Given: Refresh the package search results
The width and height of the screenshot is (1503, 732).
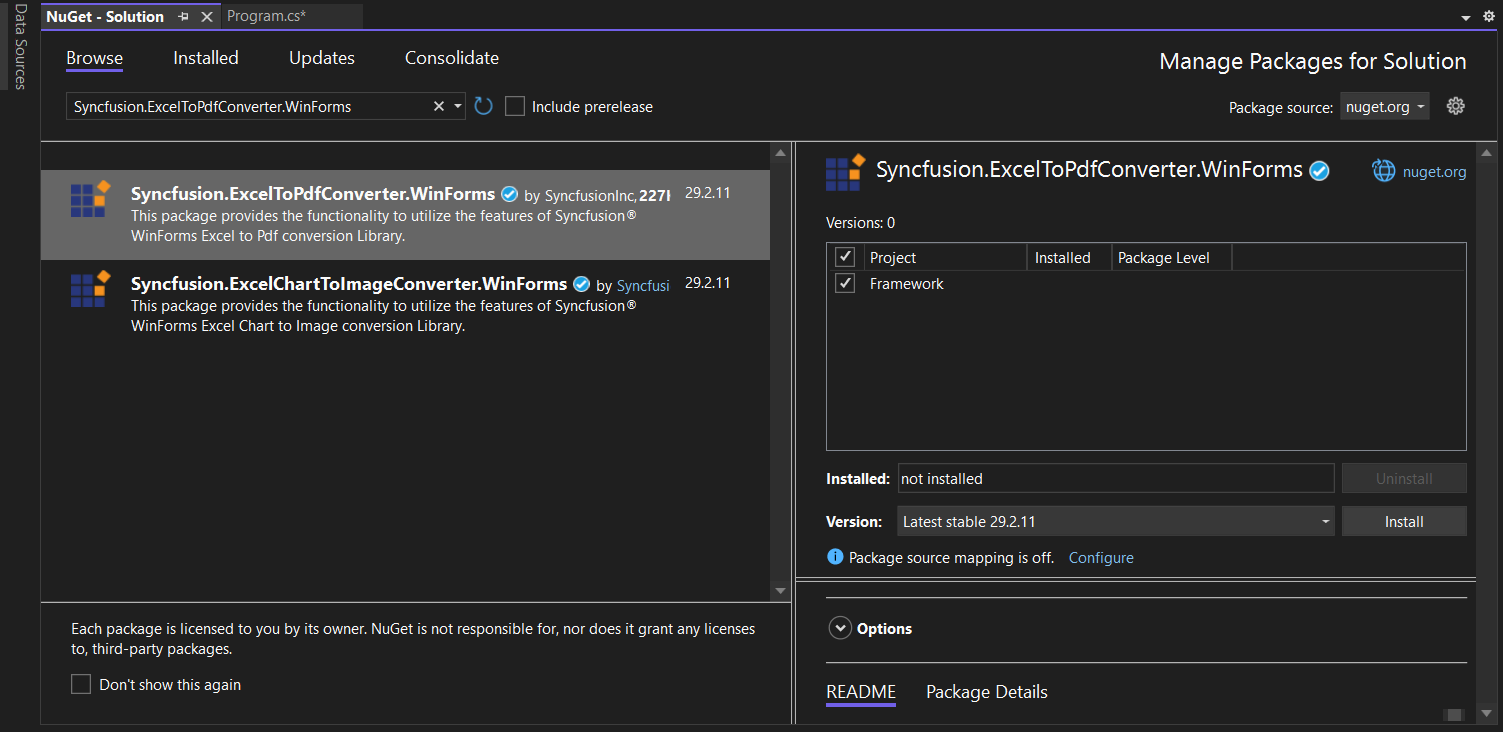Looking at the screenshot, I should tap(483, 105).
